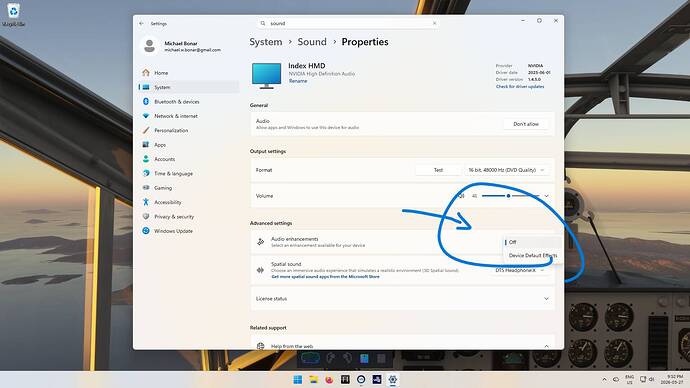Click the Spatial sound icon
The width and height of the screenshot is (690, 388).
(261, 270)
